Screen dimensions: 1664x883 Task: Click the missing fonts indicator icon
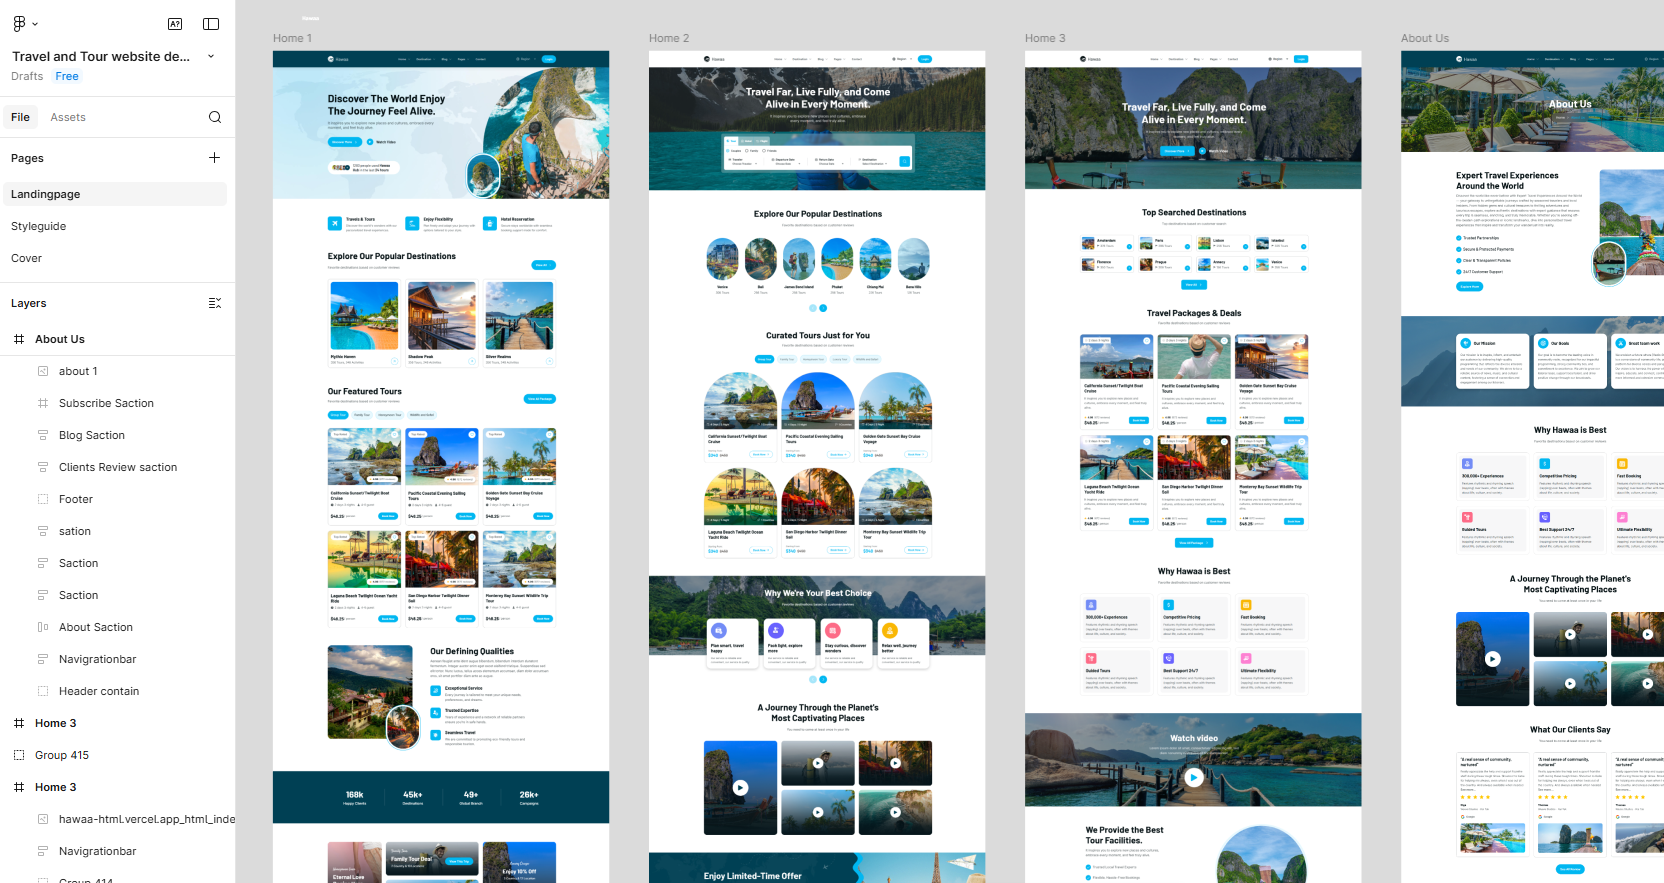click(x=175, y=24)
